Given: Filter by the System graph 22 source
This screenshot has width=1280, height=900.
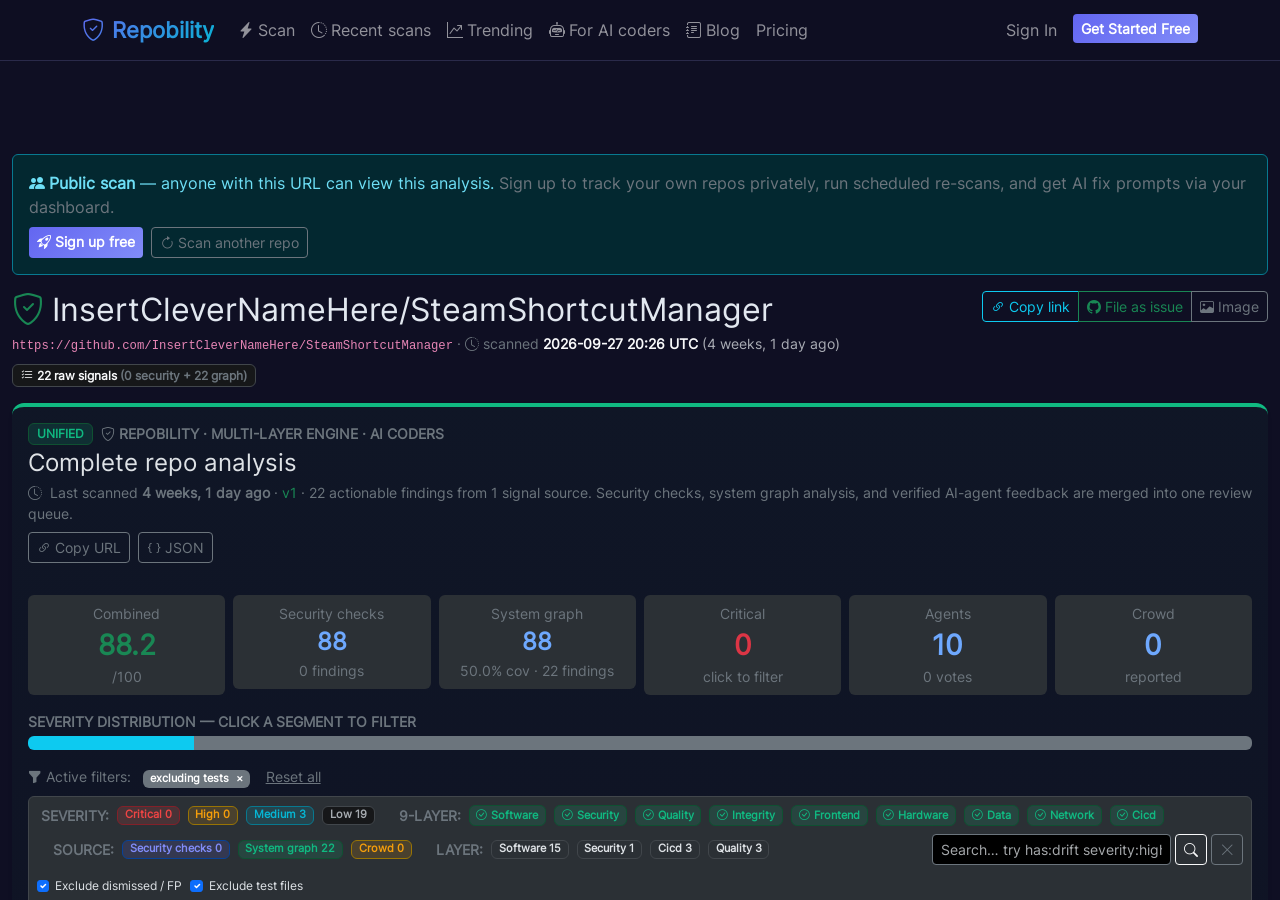Looking at the screenshot, I should coord(290,849).
